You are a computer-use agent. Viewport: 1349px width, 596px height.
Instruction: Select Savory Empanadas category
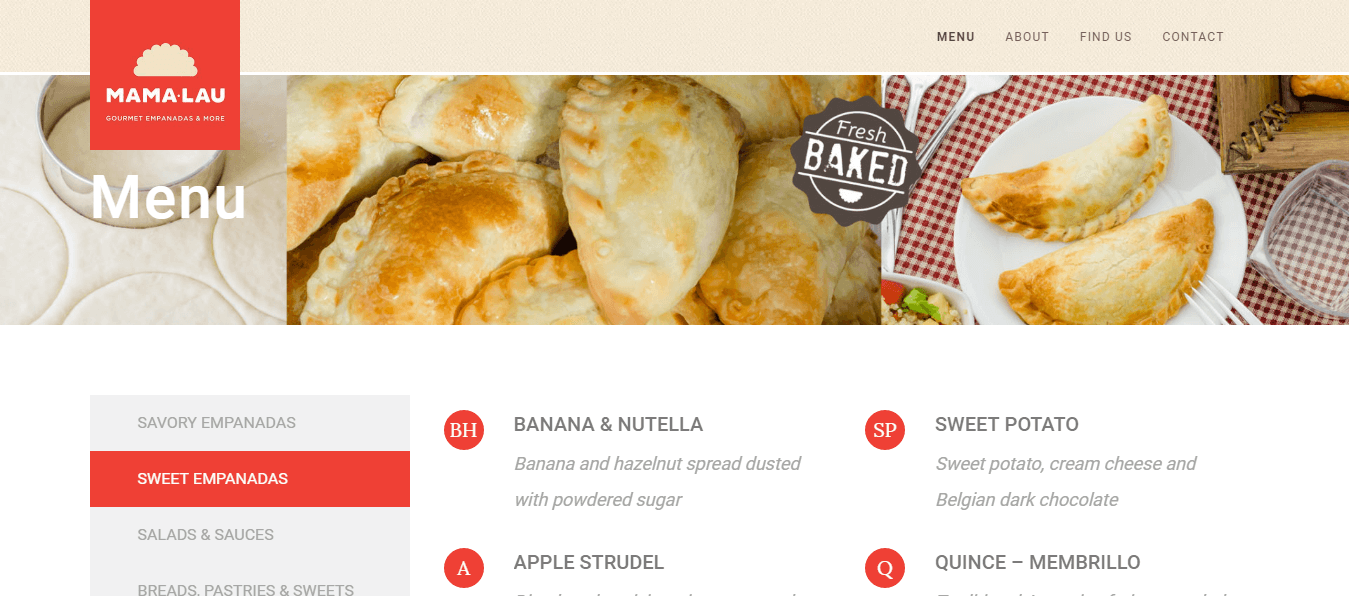[250, 423]
